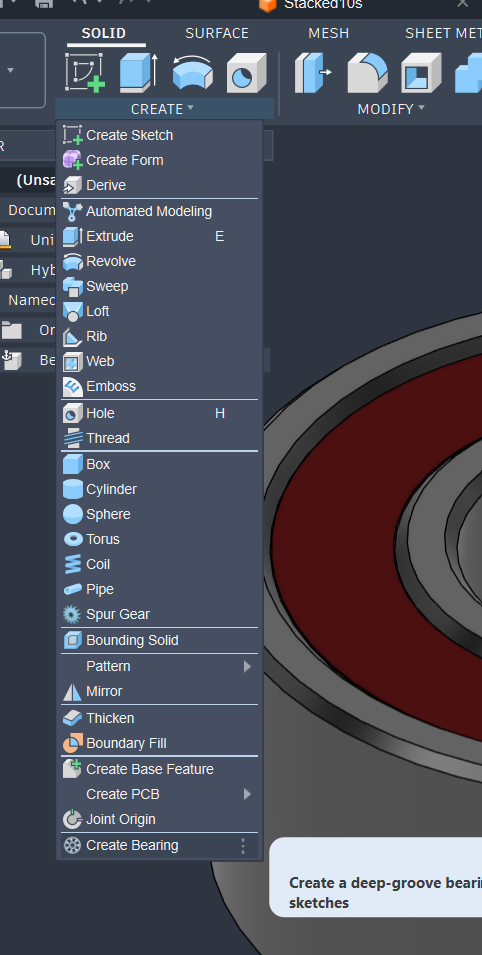The image size is (482, 955).
Task: Click the Create Sketch toolbar icon
Action: click(x=85, y=72)
